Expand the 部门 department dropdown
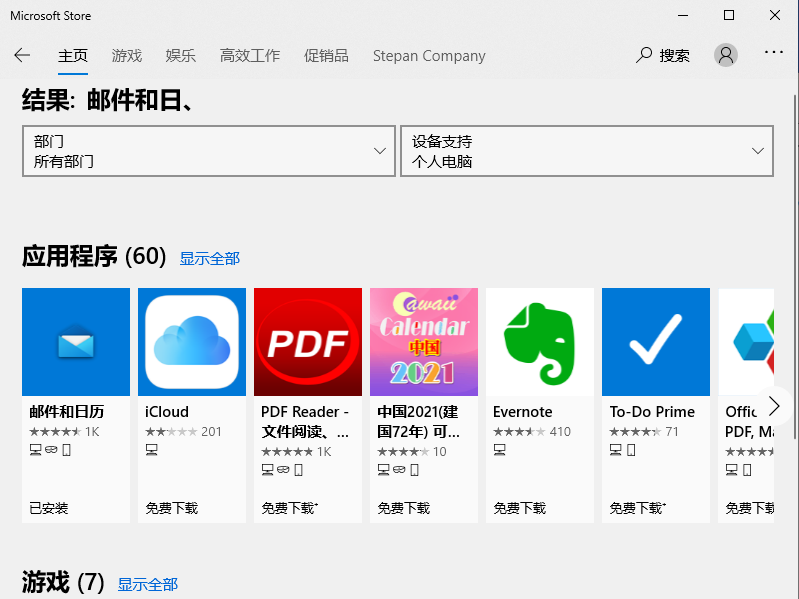 click(x=208, y=151)
